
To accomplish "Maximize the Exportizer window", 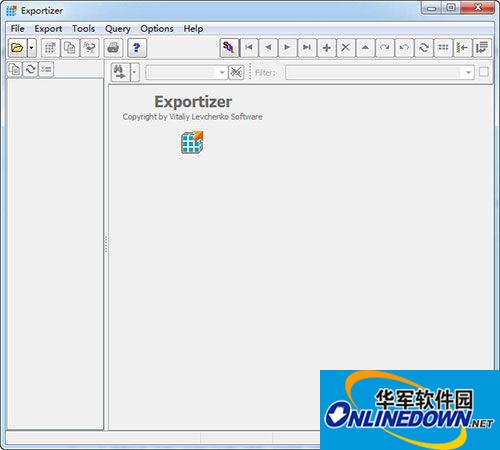I will click(451, 8).
